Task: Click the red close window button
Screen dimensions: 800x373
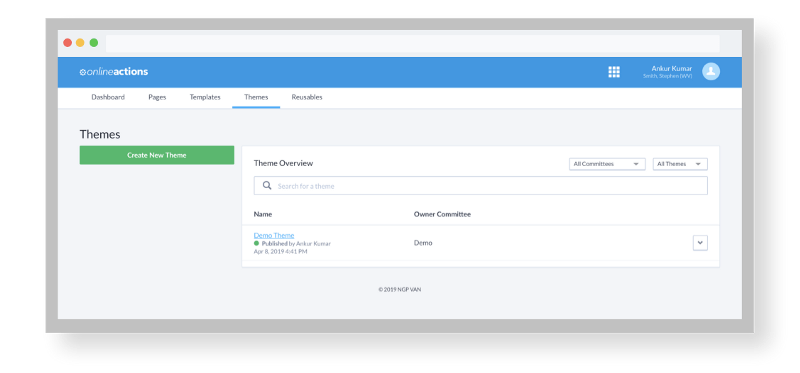Action: (x=67, y=43)
